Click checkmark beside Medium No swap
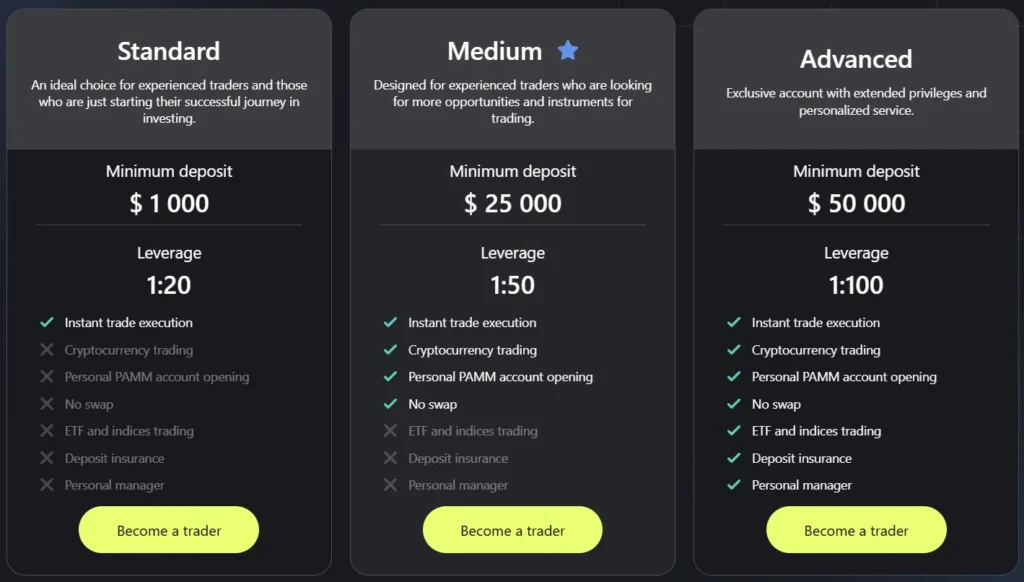This screenshot has height=582, width=1024. click(x=390, y=404)
